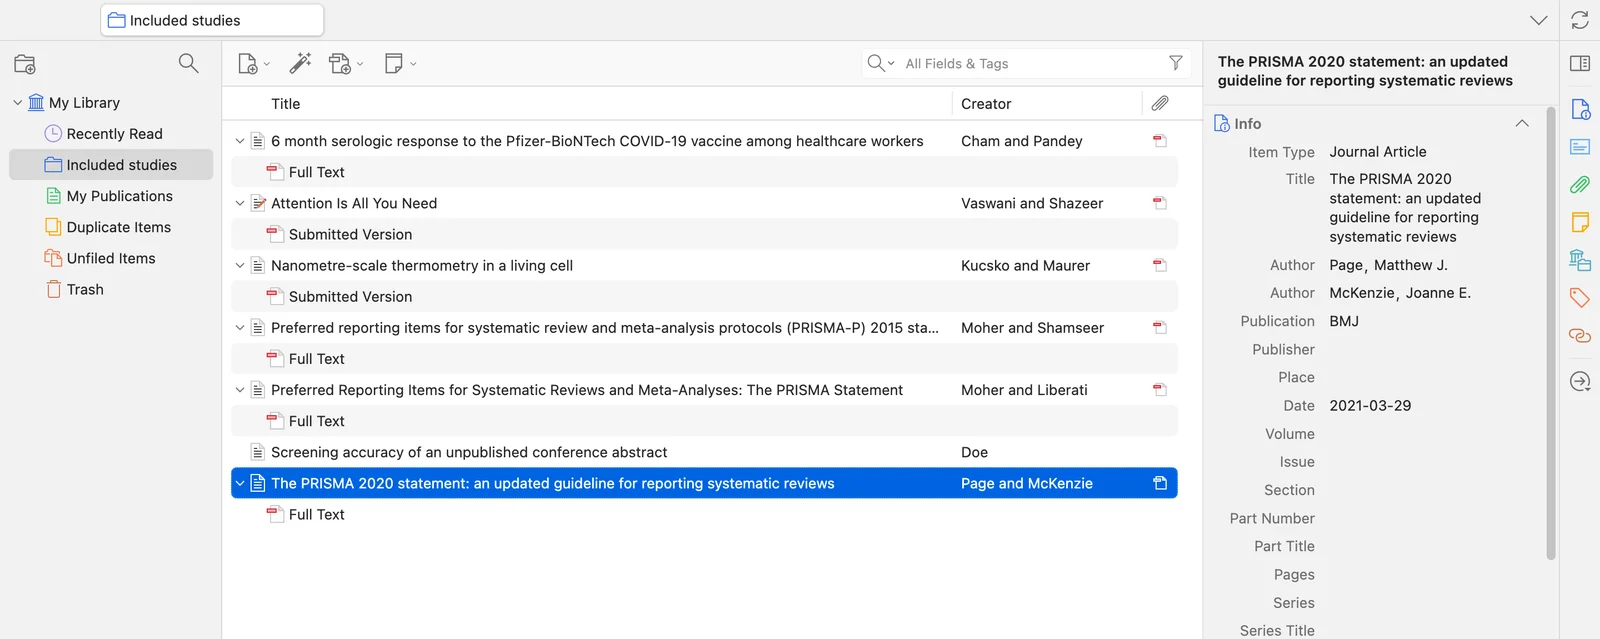The image size is (1600, 639).
Task: Jump to Abstract section side icon
Action: click(x=1580, y=147)
